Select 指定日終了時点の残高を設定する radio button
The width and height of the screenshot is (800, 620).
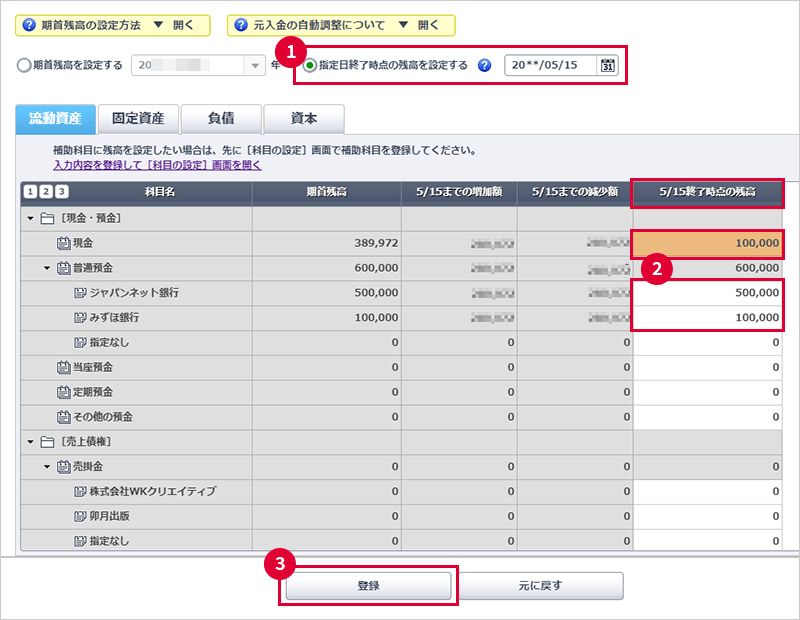point(310,66)
